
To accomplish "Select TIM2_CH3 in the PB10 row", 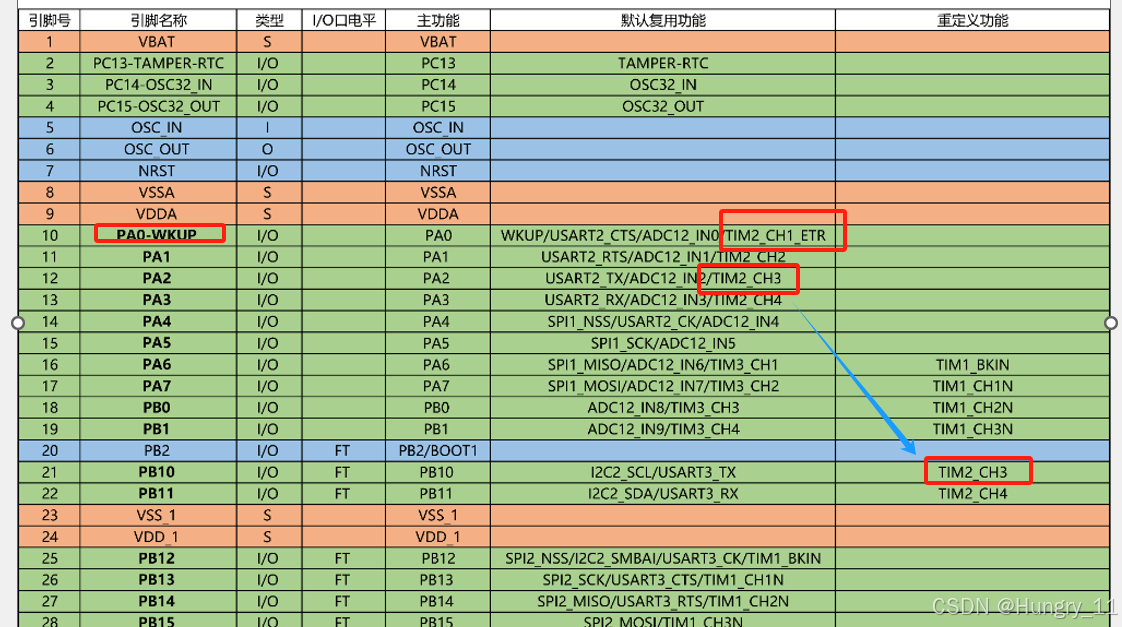I will tap(972, 472).
